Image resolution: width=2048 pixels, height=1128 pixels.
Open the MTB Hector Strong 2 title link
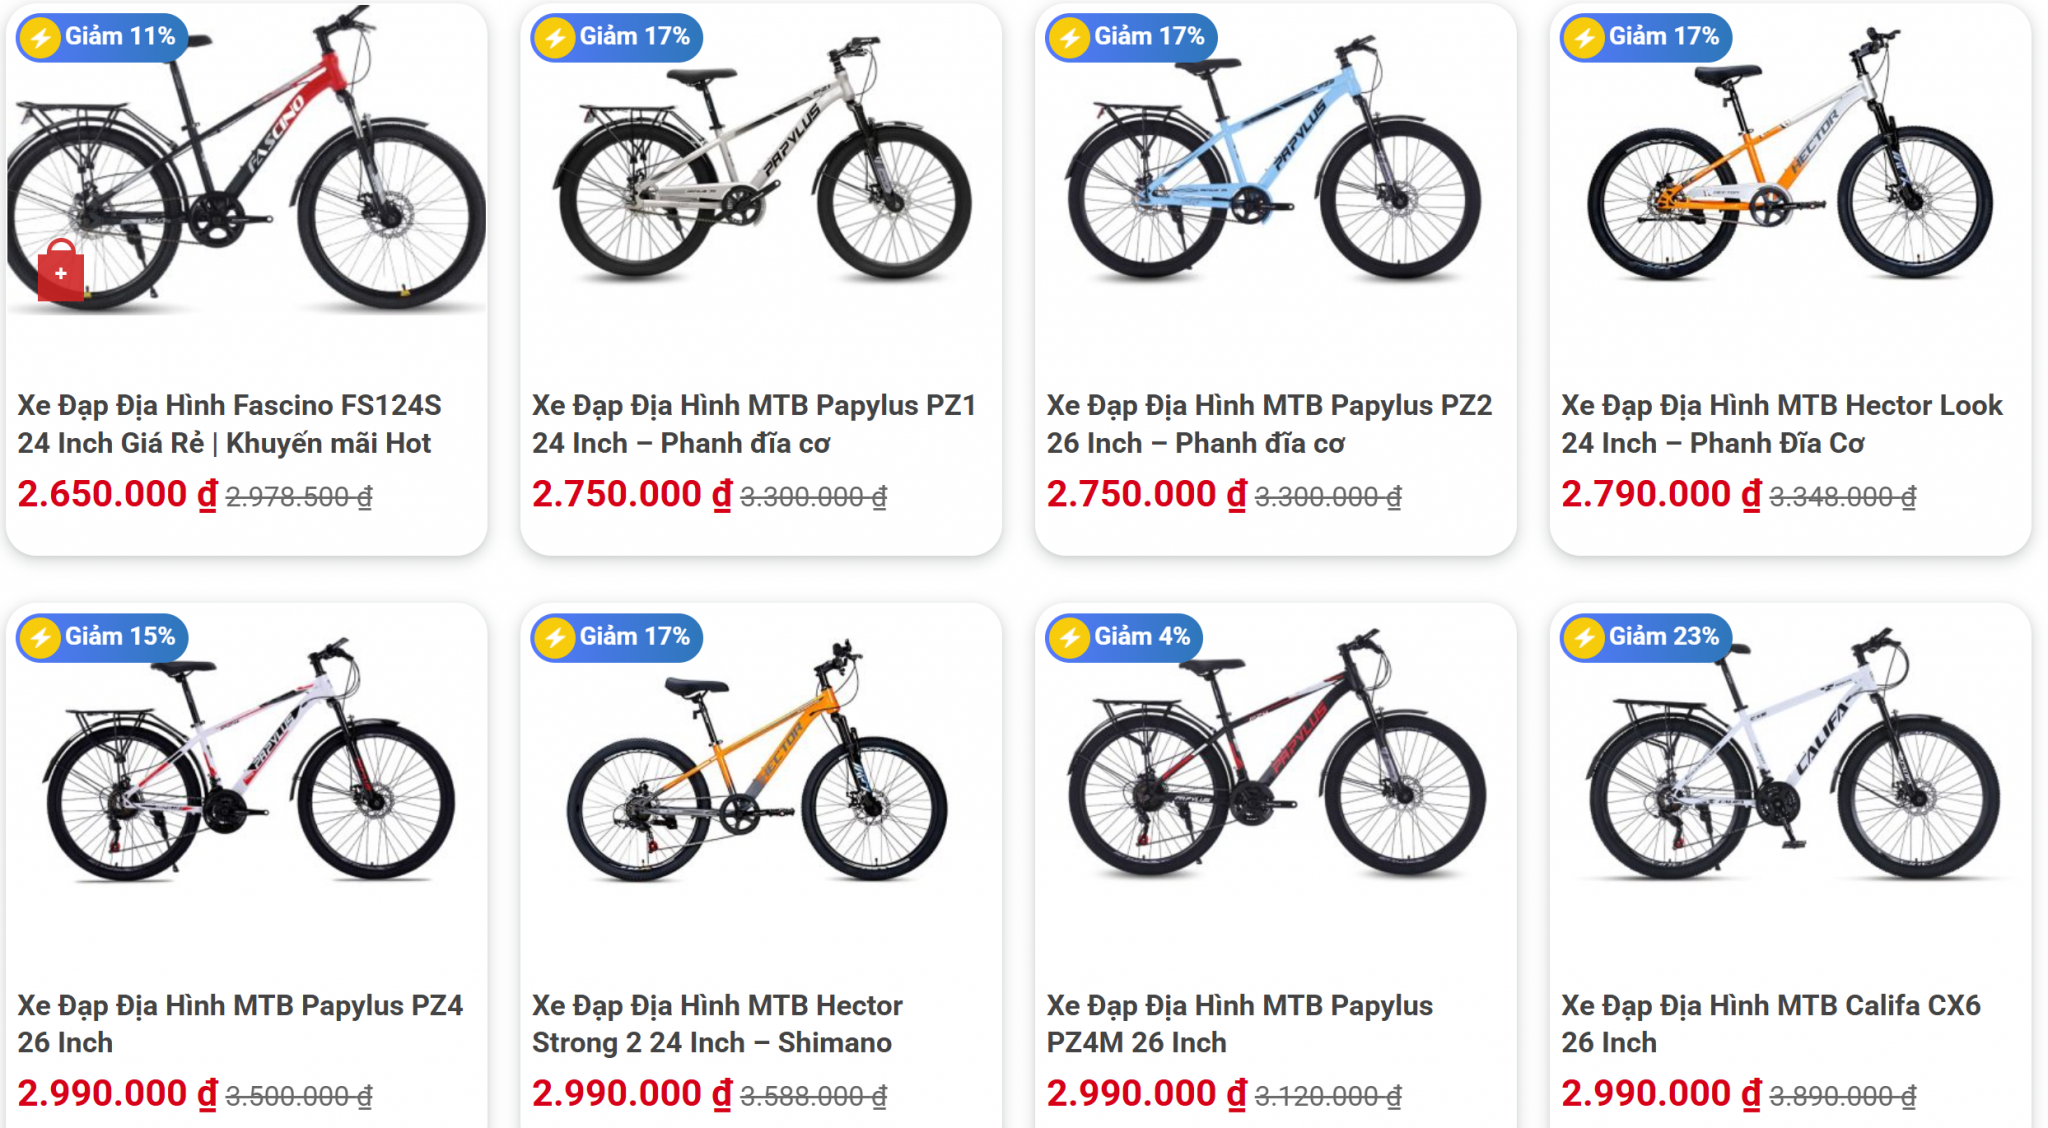click(x=717, y=1024)
